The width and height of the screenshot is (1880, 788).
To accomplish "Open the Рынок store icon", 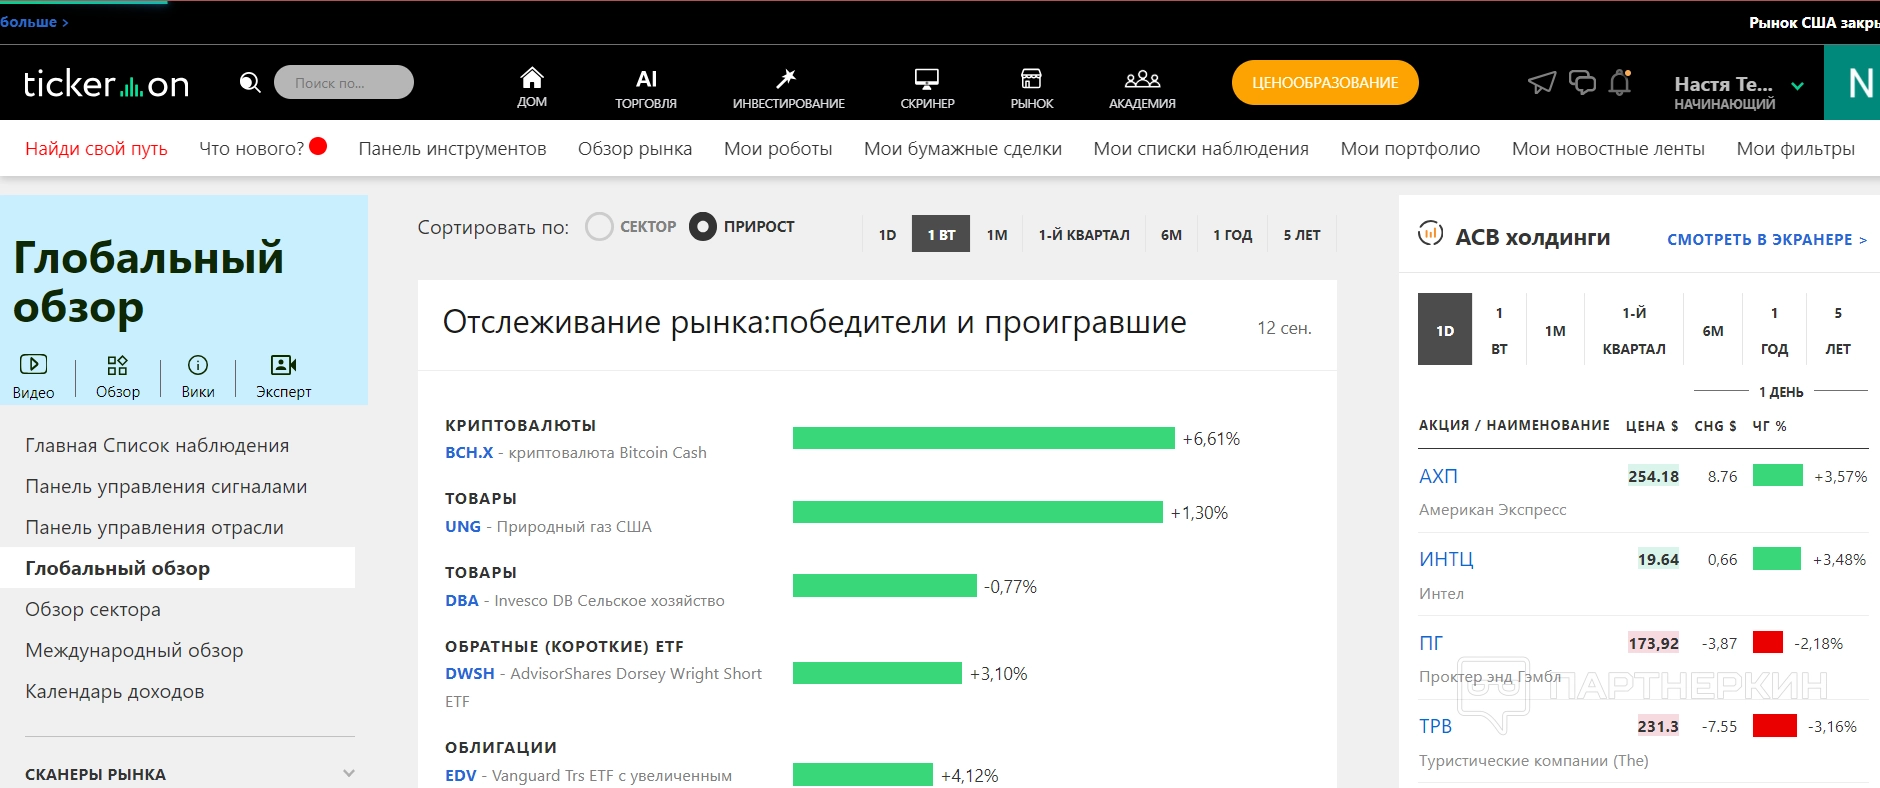I will pos(1031,78).
